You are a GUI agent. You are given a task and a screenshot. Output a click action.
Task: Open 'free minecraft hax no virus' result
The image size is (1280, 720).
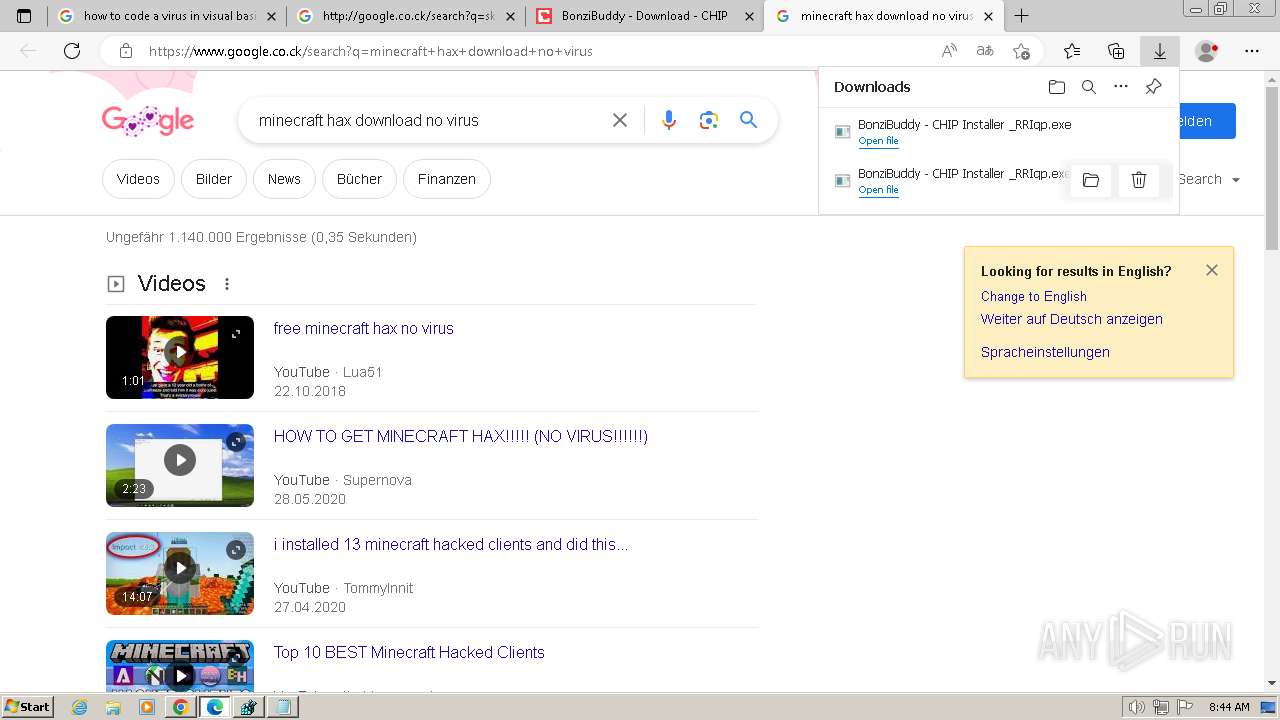[364, 328]
